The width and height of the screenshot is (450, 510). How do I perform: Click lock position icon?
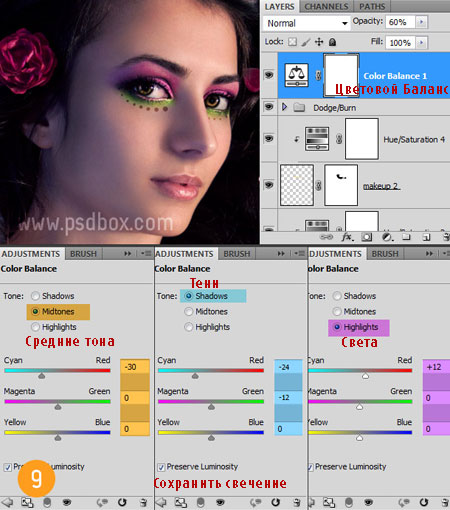(319, 42)
